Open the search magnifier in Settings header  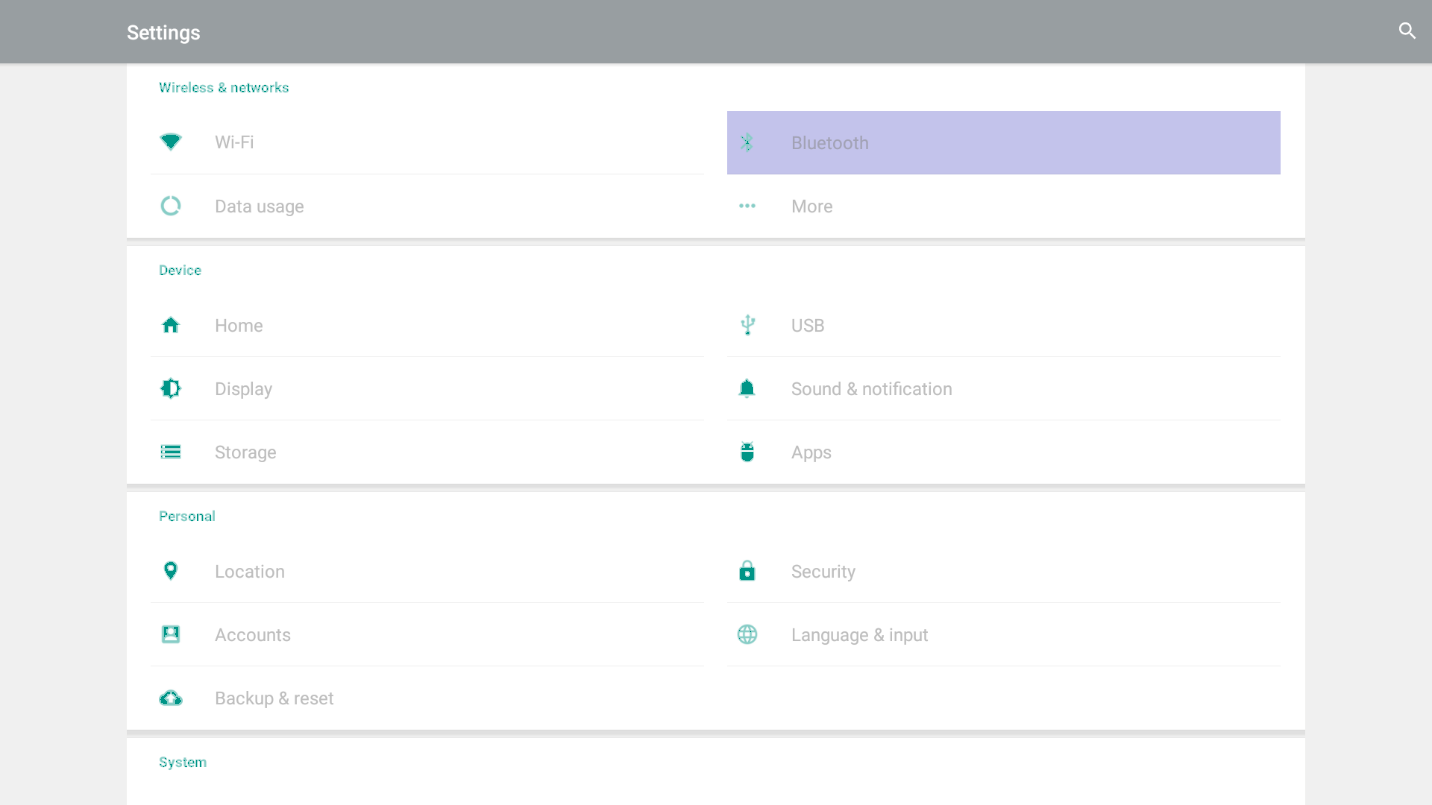(1407, 31)
